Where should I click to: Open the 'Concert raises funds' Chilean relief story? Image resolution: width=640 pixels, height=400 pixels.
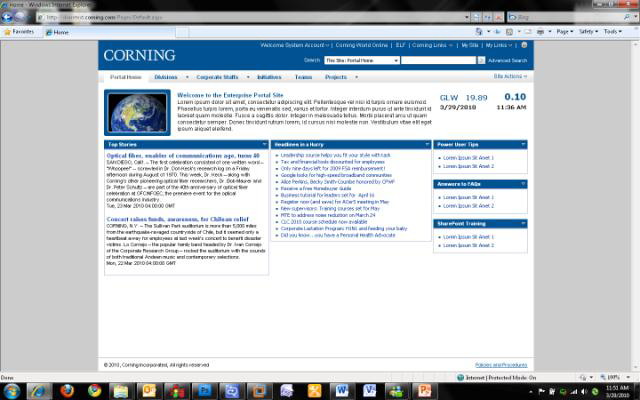tap(178, 219)
